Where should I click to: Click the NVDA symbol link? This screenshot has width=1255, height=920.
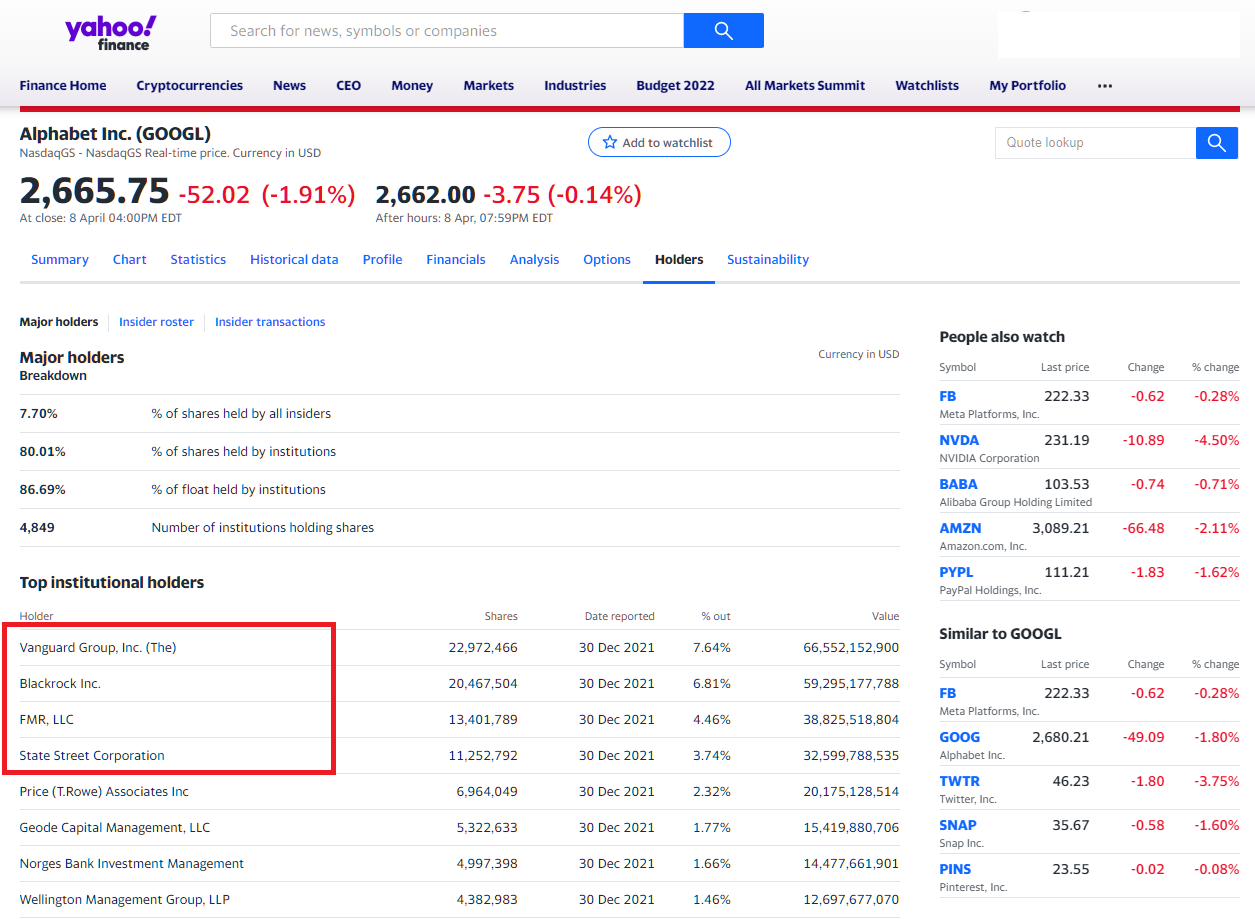pyautogui.click(x=959, y=441)
